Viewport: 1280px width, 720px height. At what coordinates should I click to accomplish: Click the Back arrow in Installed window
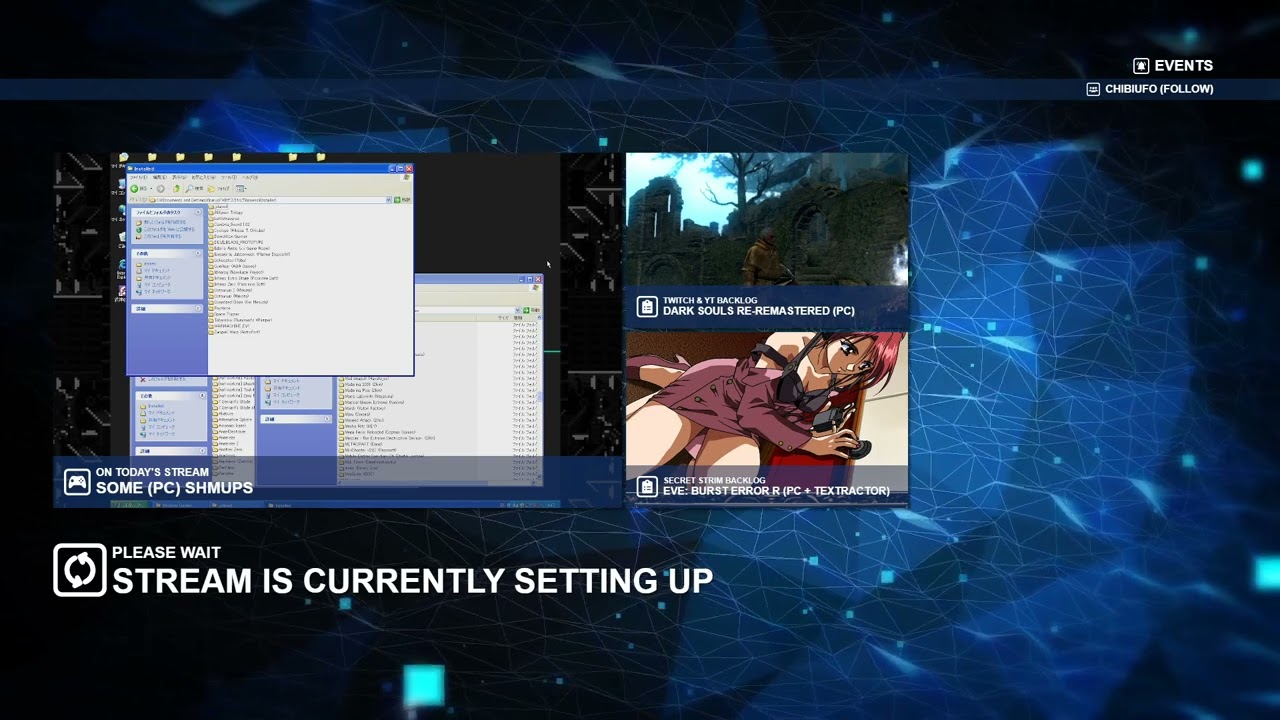(x=134, y=189)
